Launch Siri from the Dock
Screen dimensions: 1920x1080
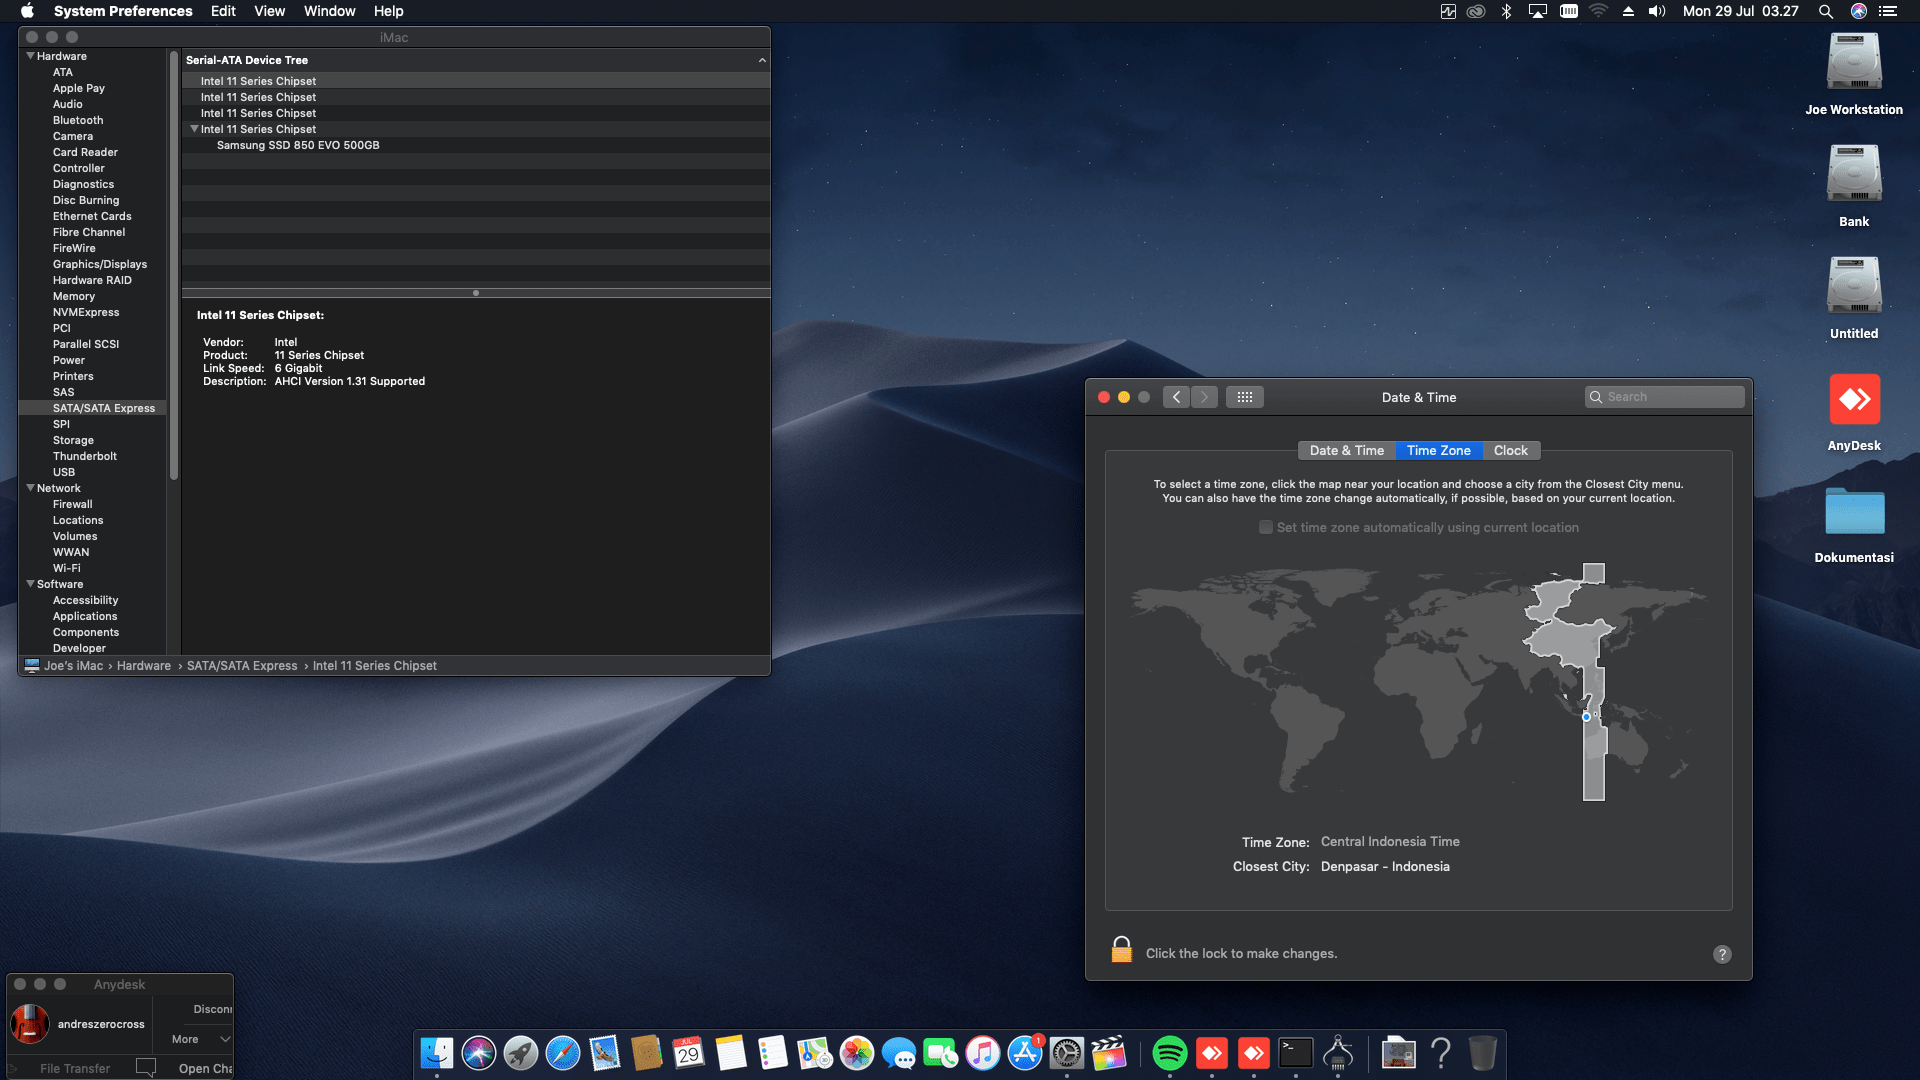coord(479,1053)
